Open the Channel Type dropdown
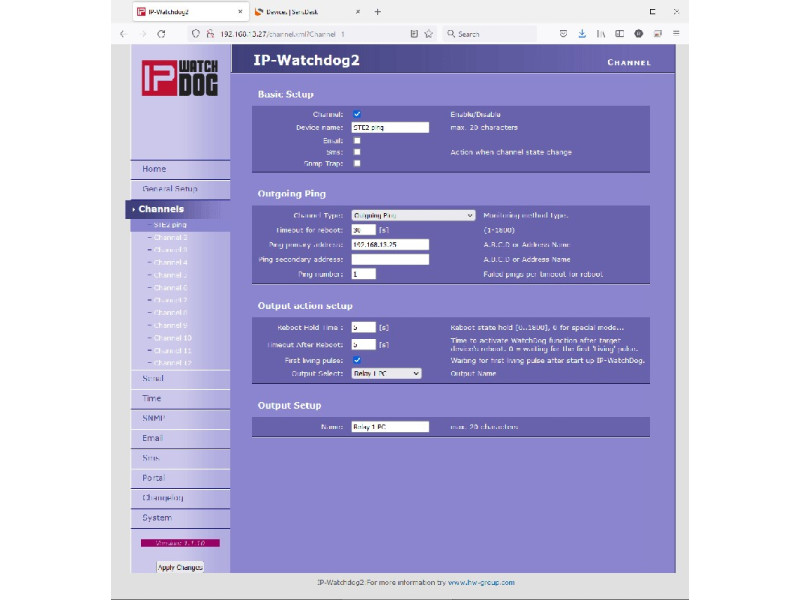Screen dimensions: 800x600 coord(413,215)
